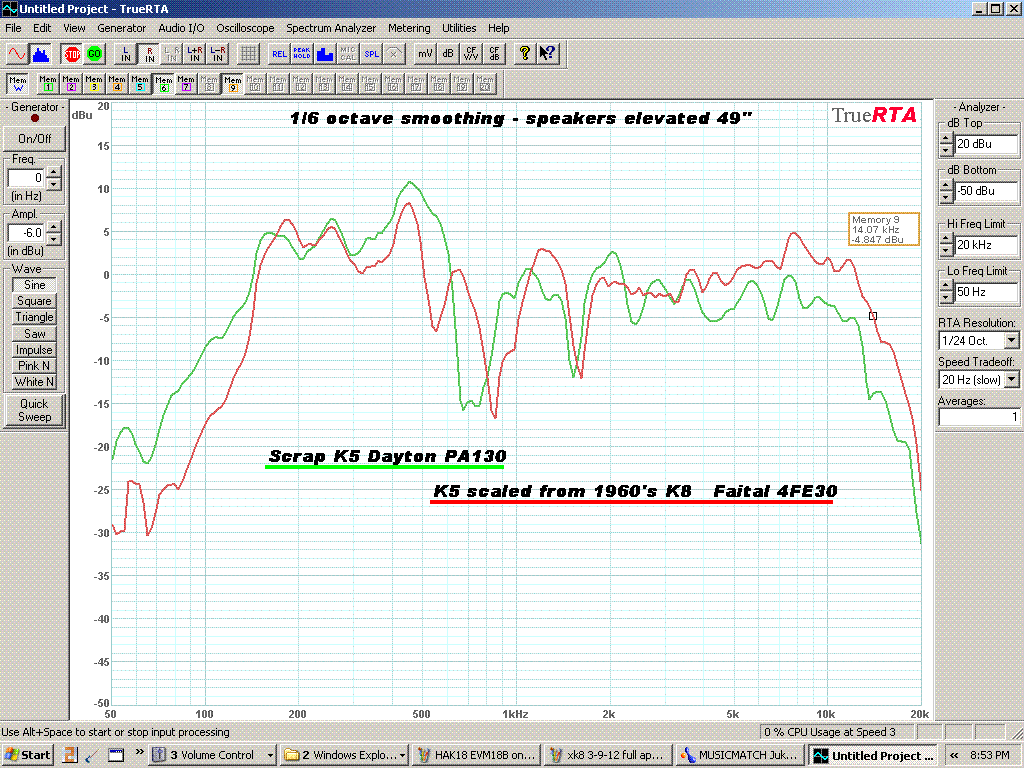Enable REL relative mode
Viewport: 1024px width, 768px height.
point(279,54)
